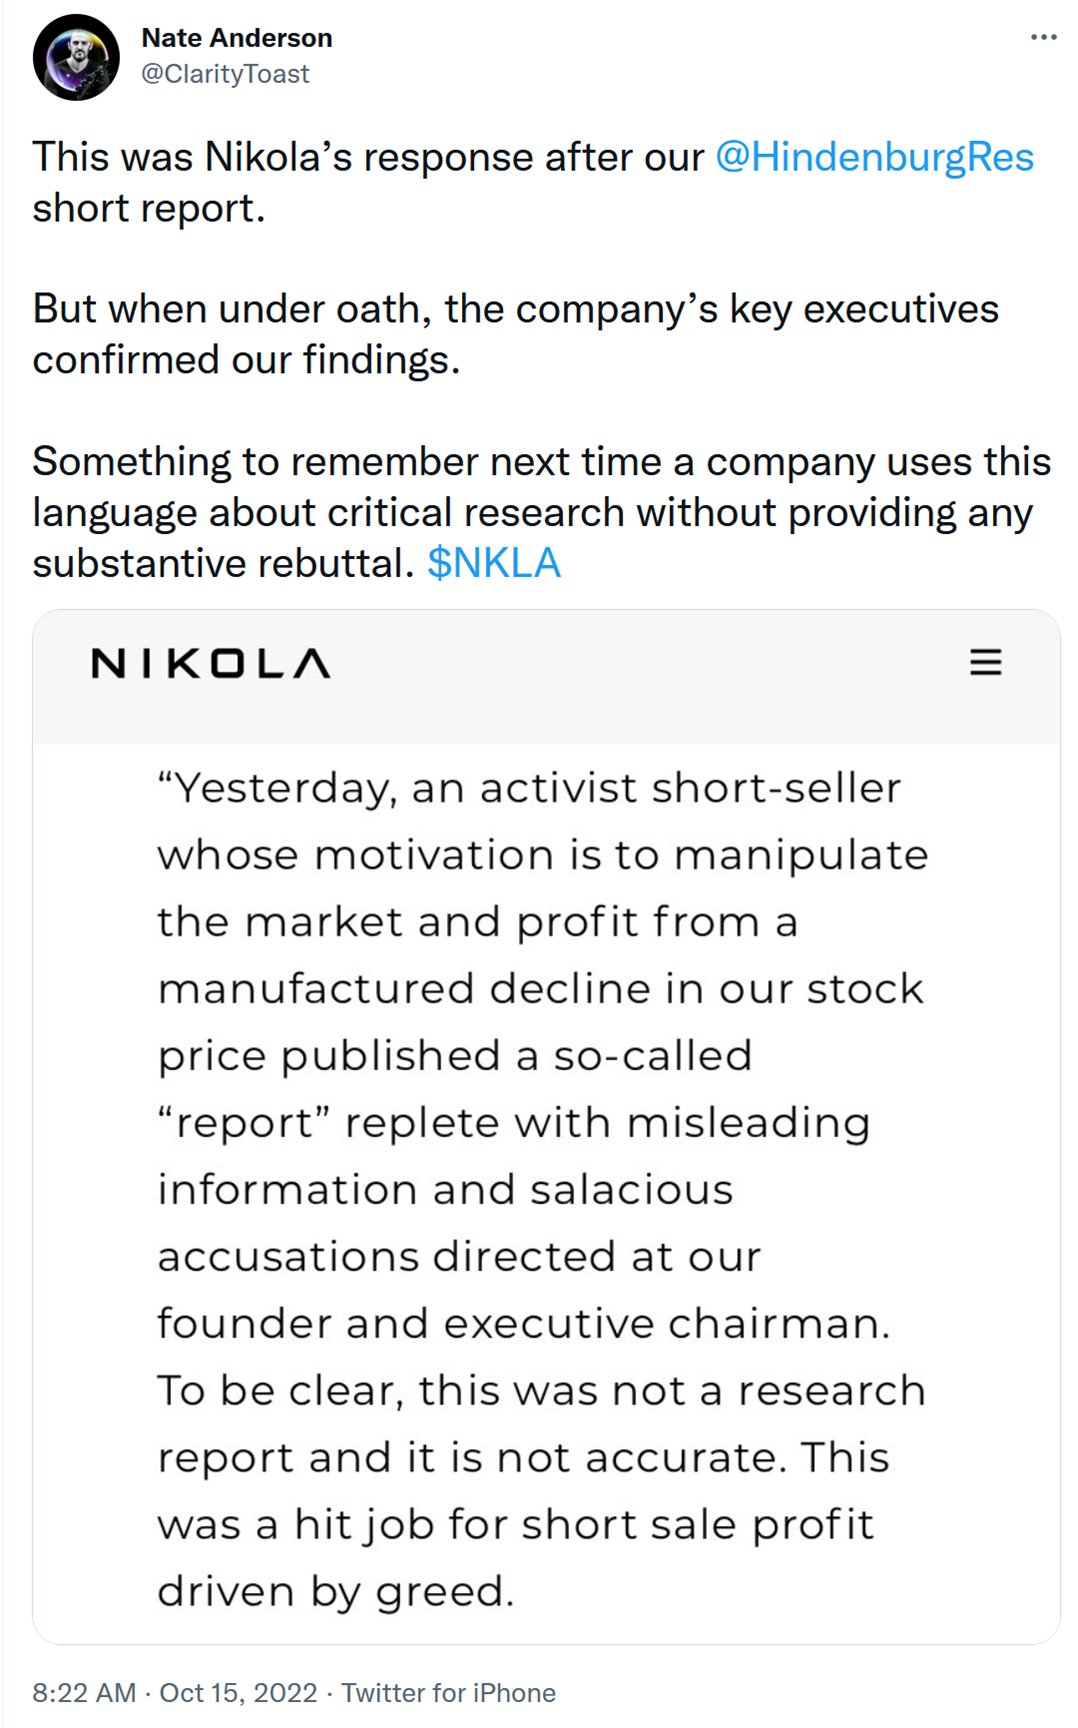Image resolution: width=1078 pixels, height=1728 pixels.
Task: Open the Twitter for iPhone source link
Action: pyautogui.click(x=448, y=1692)
